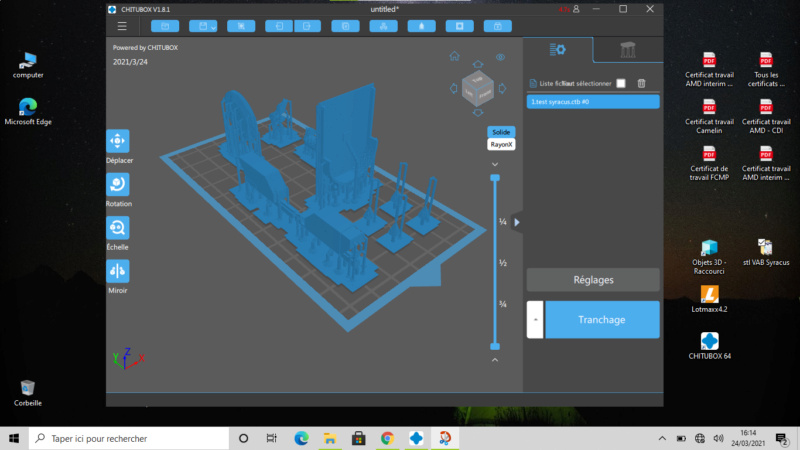The width and height of the screenshot is (800, 450).
Task: Click the Tranchage slice button
Action: 602,319
